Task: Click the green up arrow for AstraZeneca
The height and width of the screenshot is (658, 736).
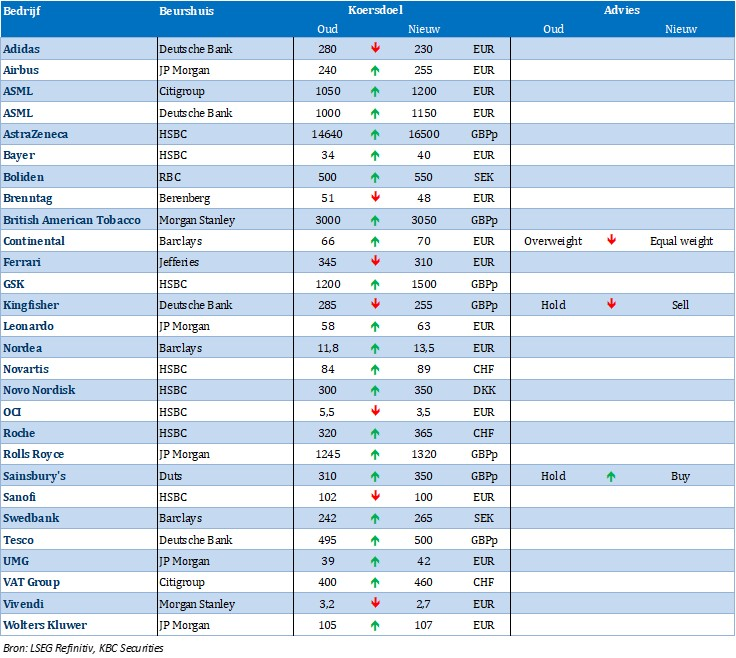Action: click(x=375, y=134)
